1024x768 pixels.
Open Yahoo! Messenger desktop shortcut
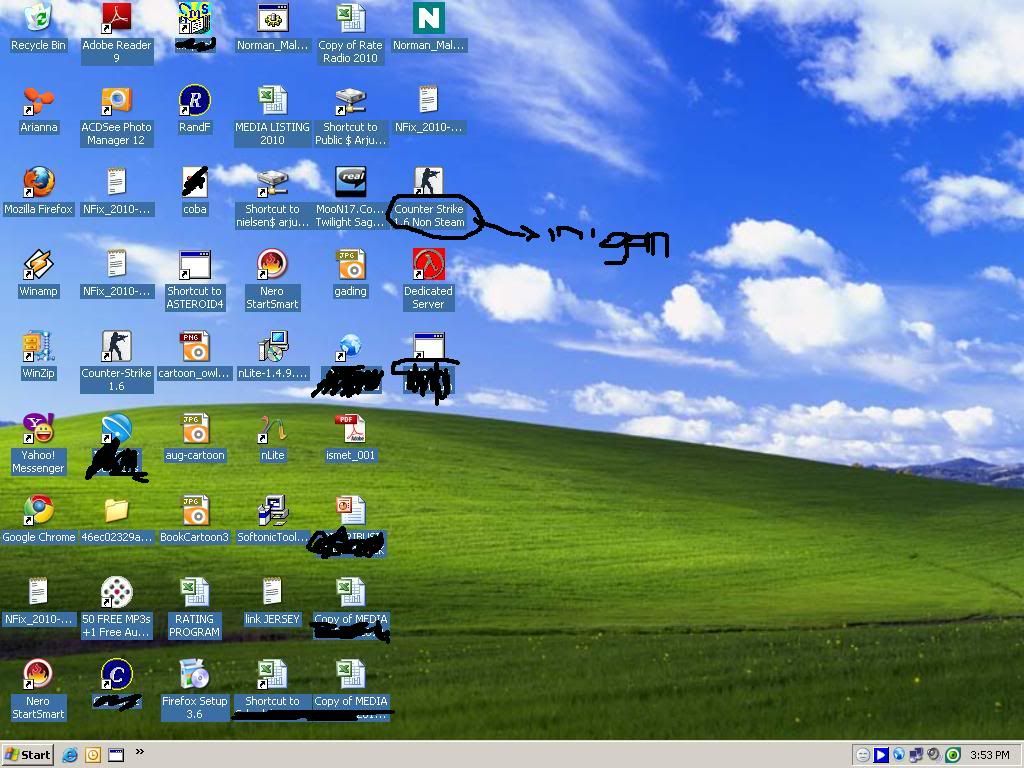pos(39,443)
